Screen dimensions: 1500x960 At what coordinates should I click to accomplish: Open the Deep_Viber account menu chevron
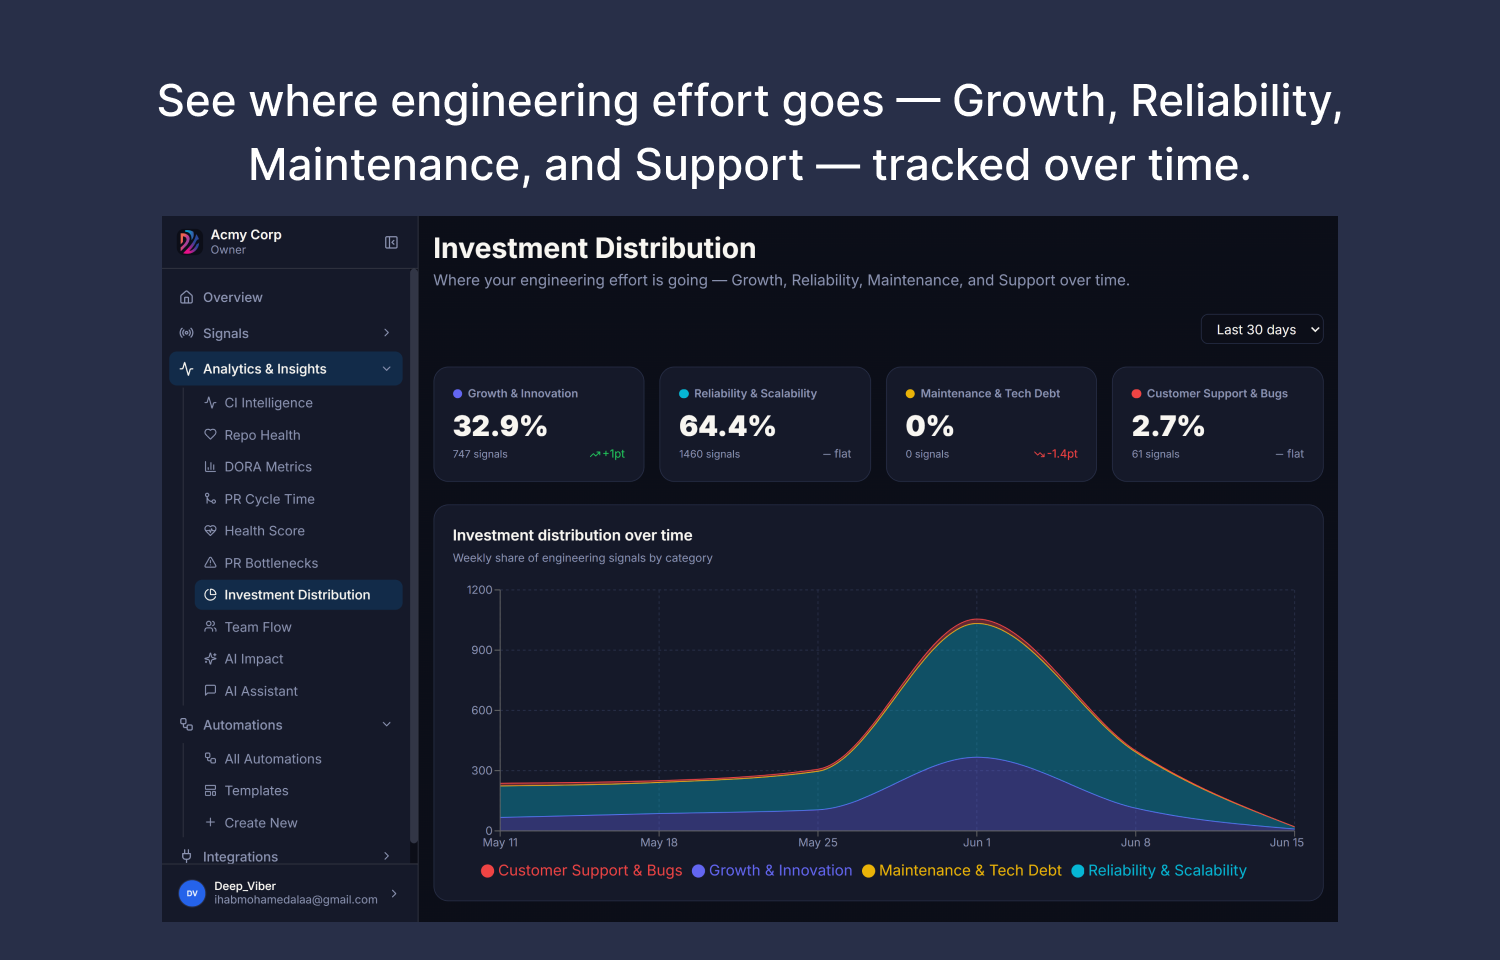pyautogui.click(x=394, y=893)
